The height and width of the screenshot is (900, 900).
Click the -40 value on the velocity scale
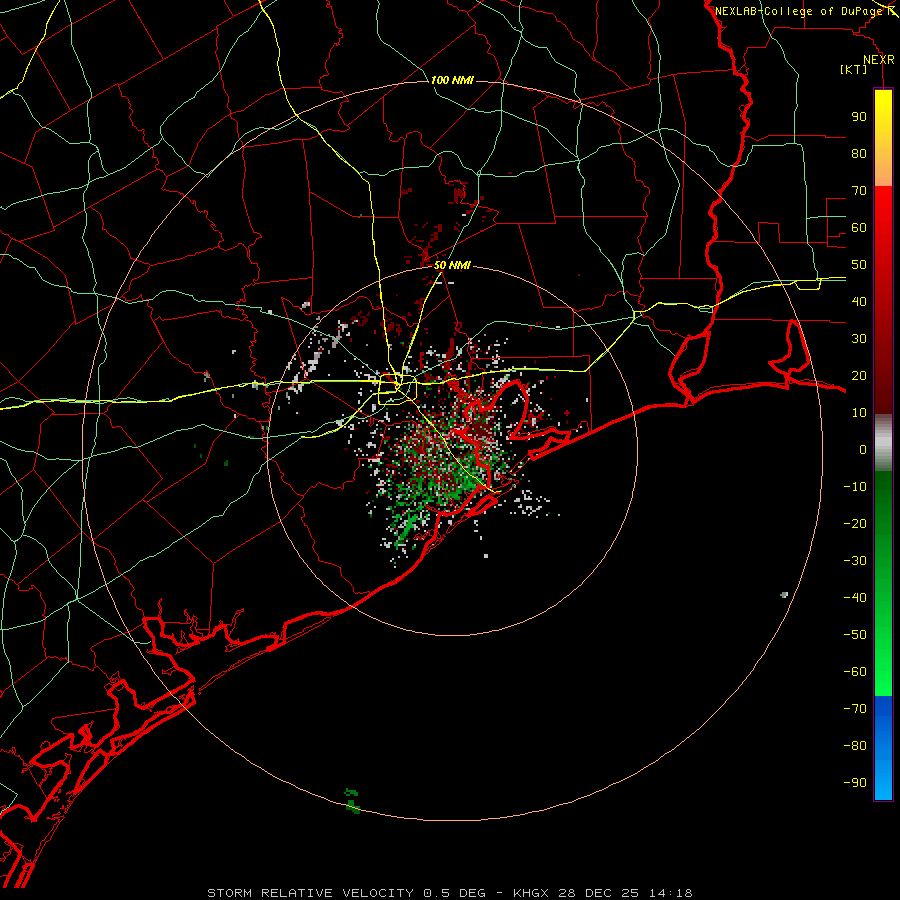[855, 598]
